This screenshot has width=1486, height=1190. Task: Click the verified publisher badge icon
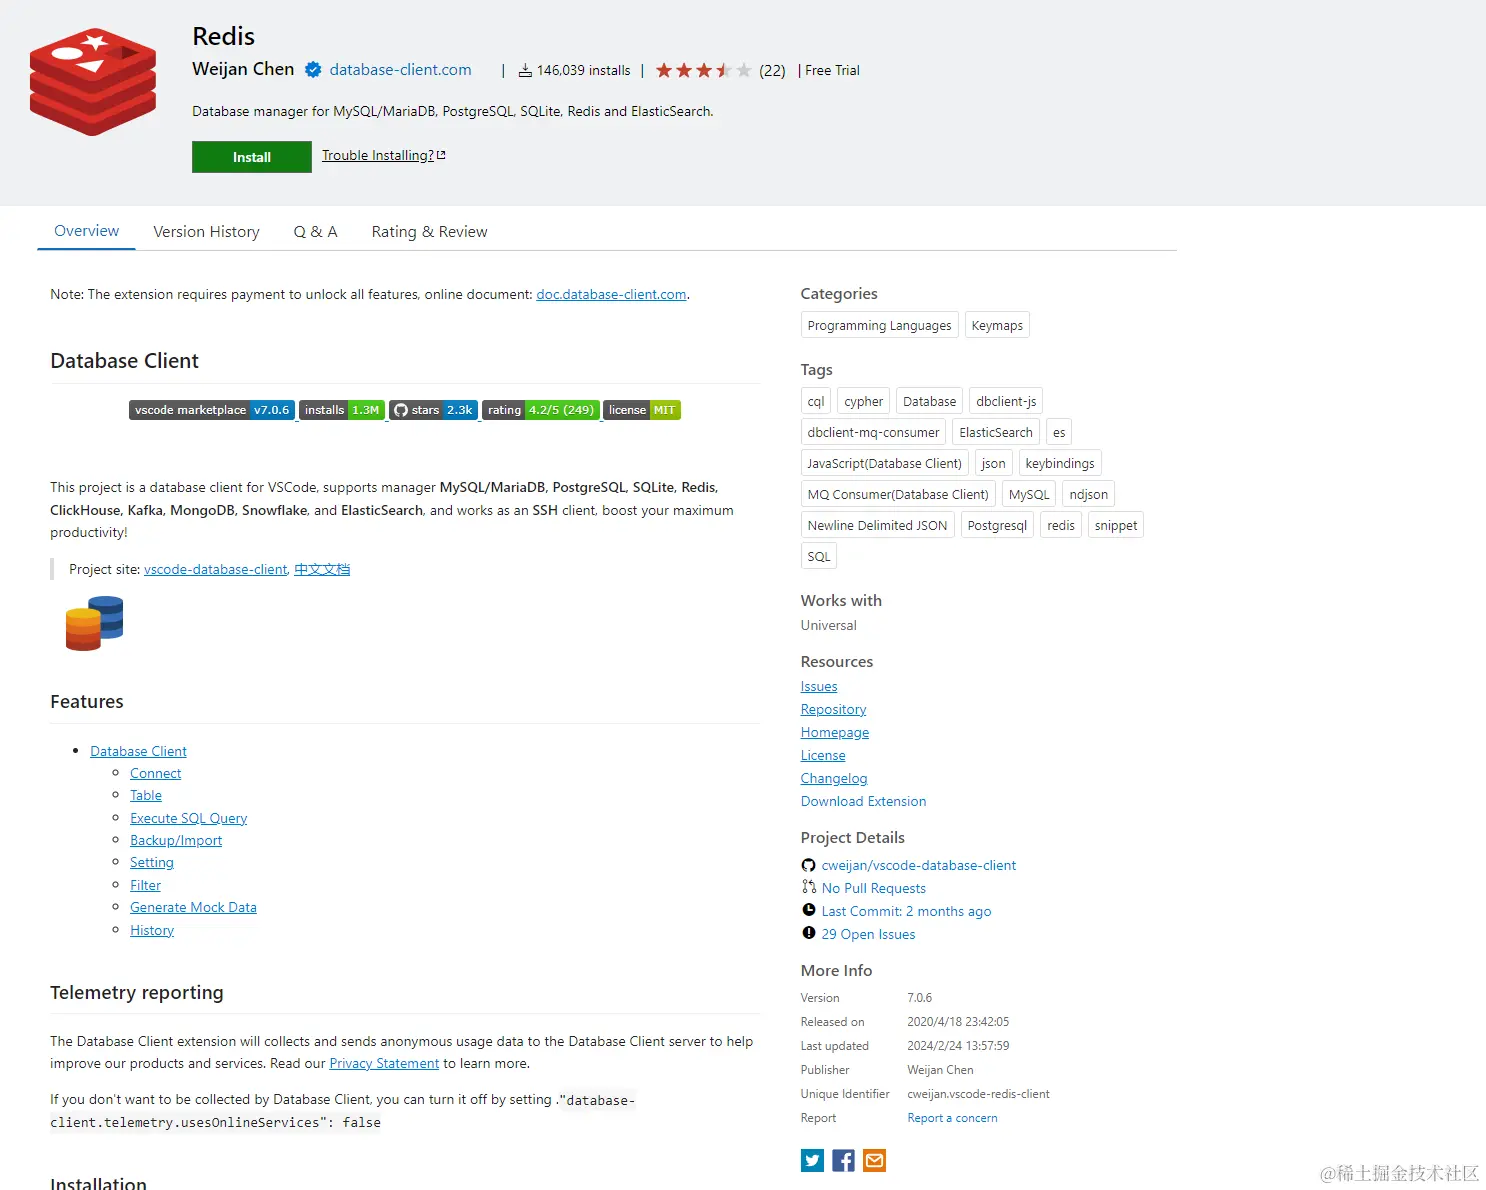pos(313,70)
